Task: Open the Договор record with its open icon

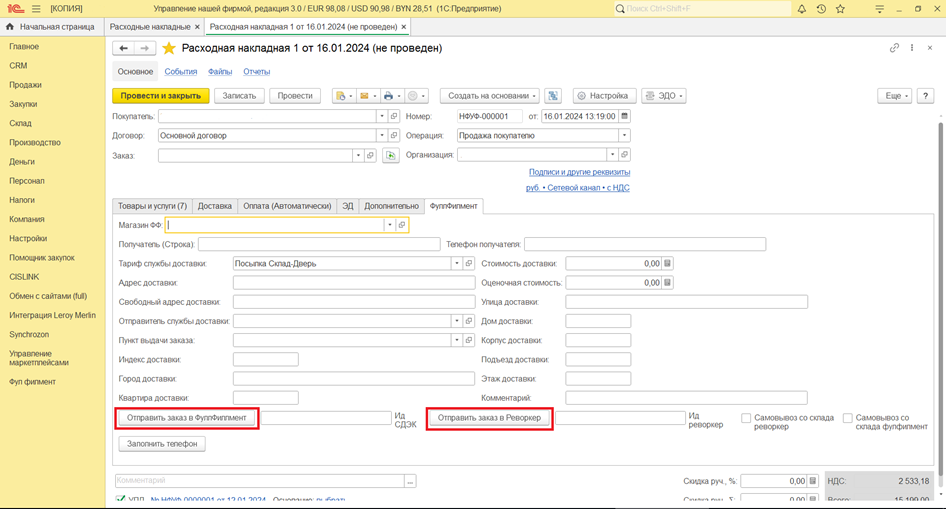Action: click(x=394, y=136)
